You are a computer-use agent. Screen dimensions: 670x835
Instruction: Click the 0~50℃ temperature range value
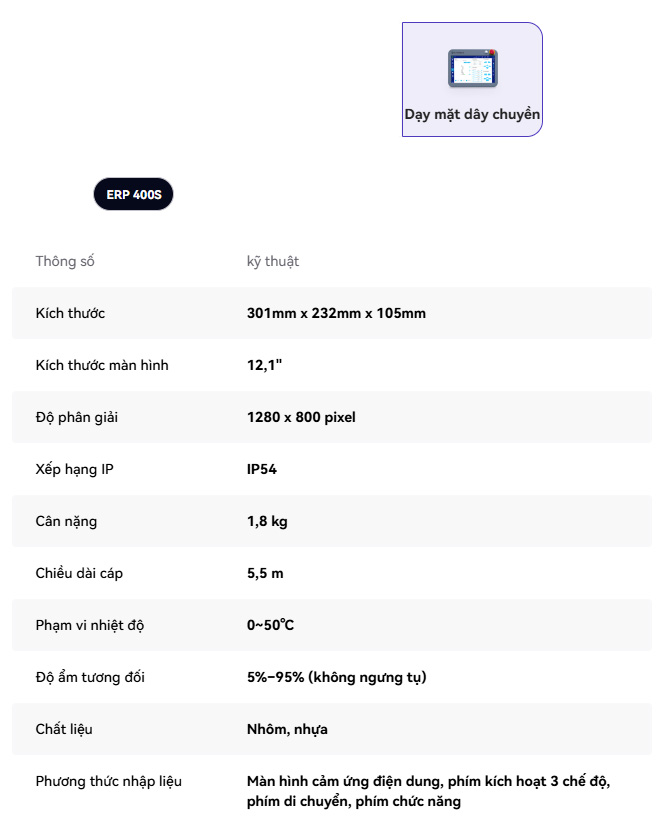[270, 625]
